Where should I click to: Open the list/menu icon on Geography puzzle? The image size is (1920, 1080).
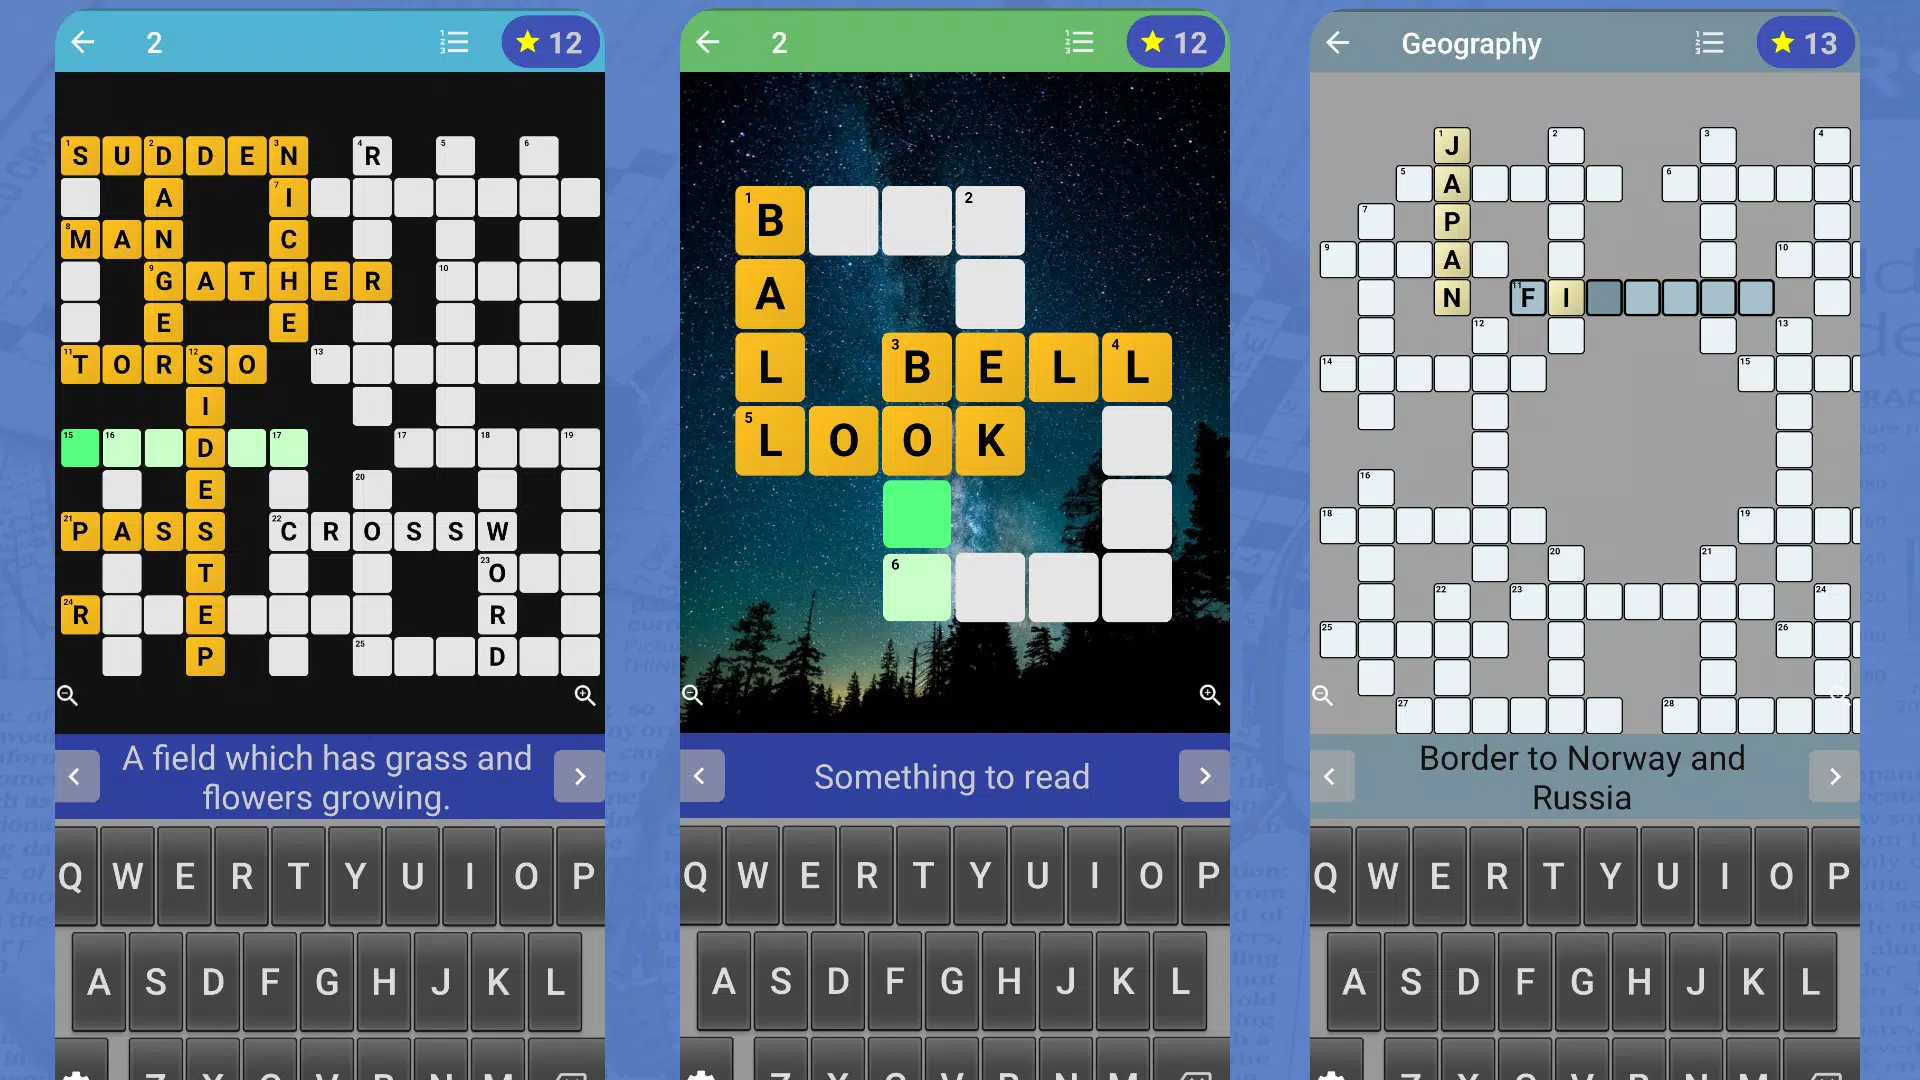coord(1710,42)
